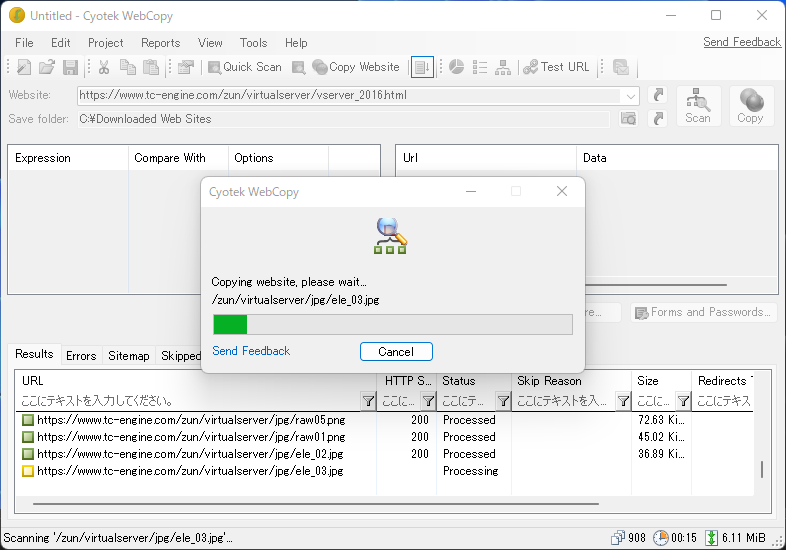786x550 pixels.
Task: Click the Copy documents toolbar icon
Action: click(x=128, y=67)
